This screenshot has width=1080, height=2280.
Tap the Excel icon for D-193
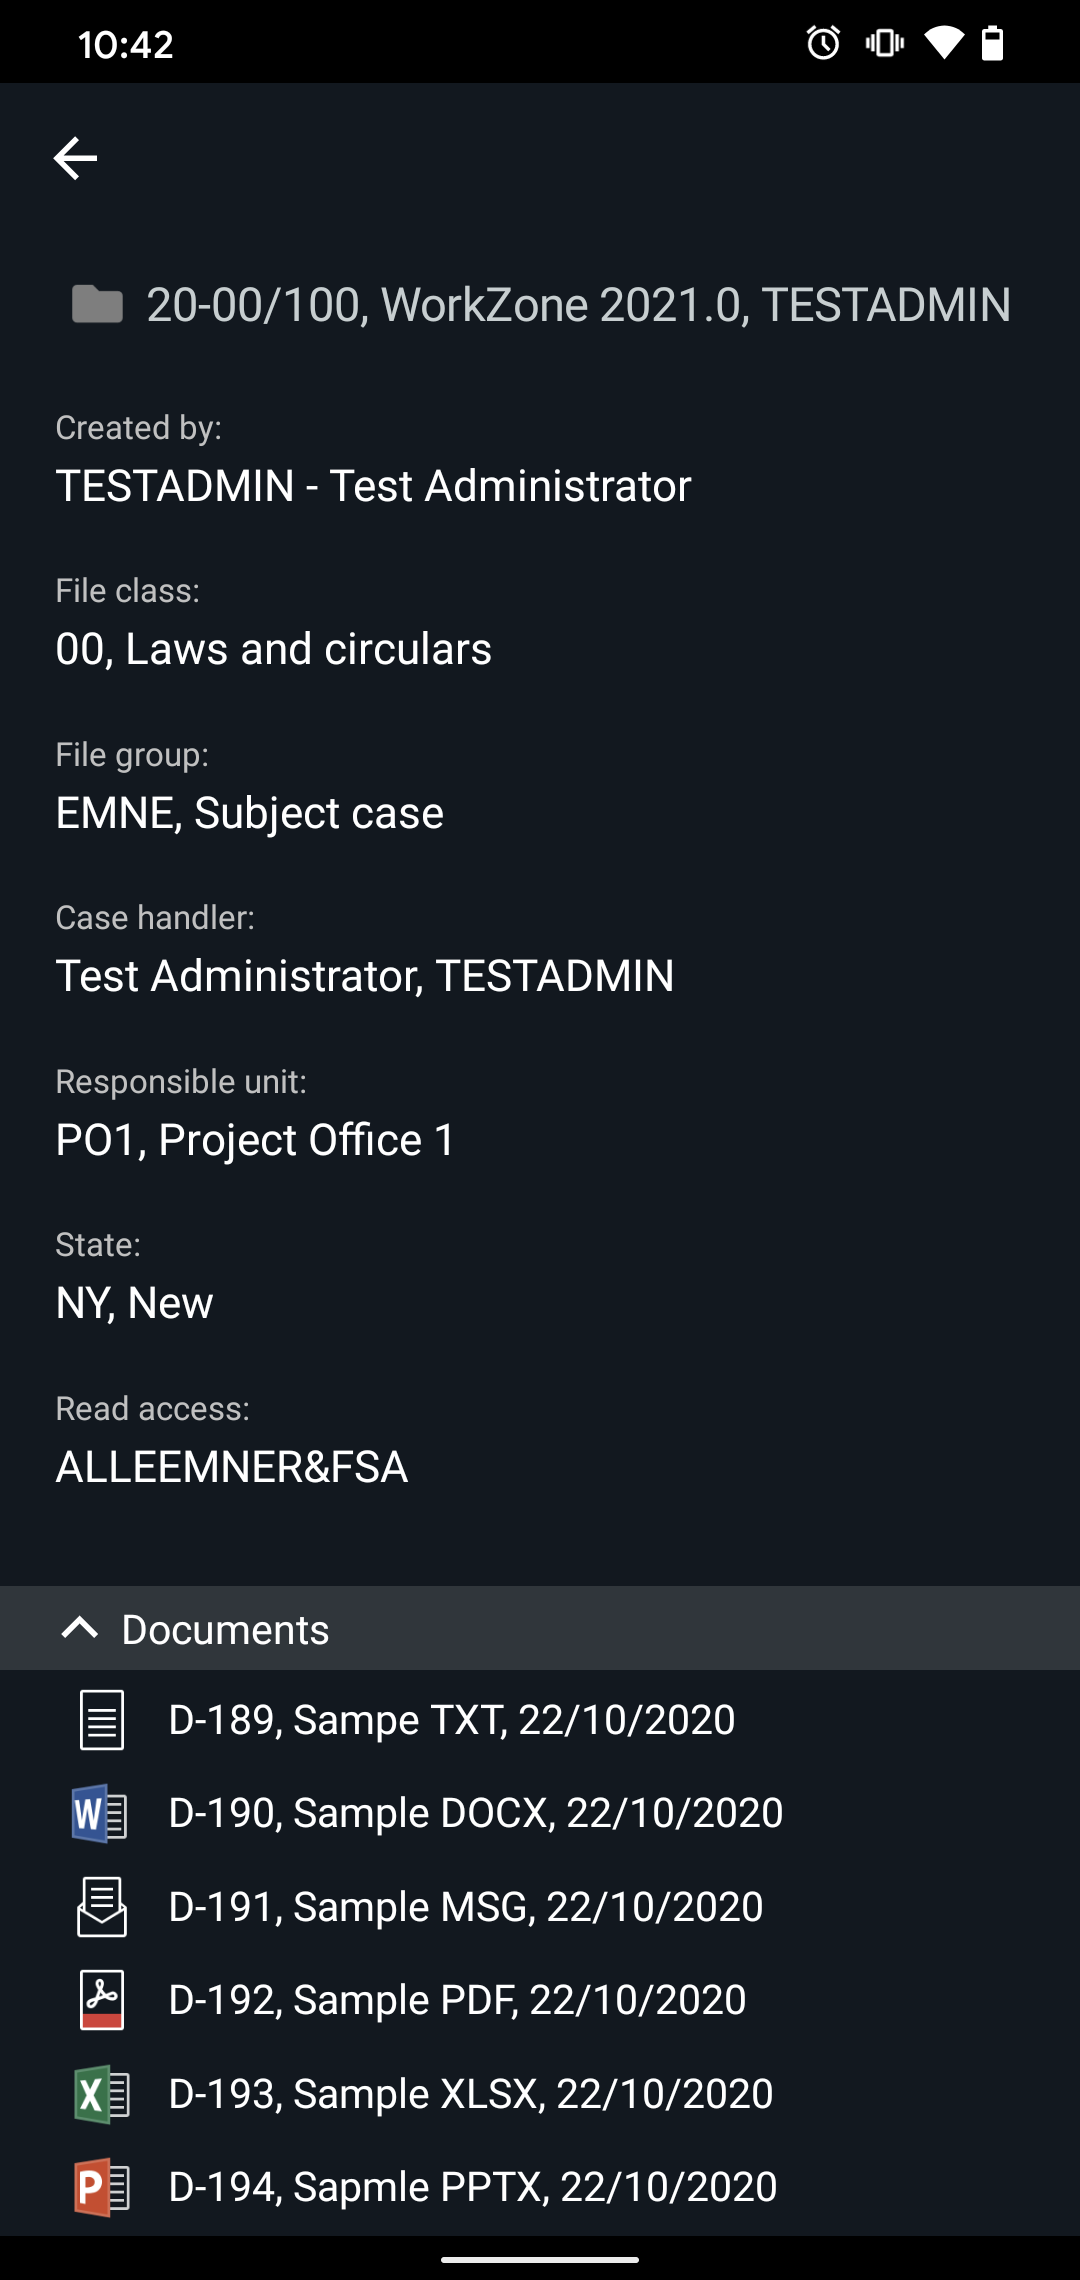pos(102,2094)
